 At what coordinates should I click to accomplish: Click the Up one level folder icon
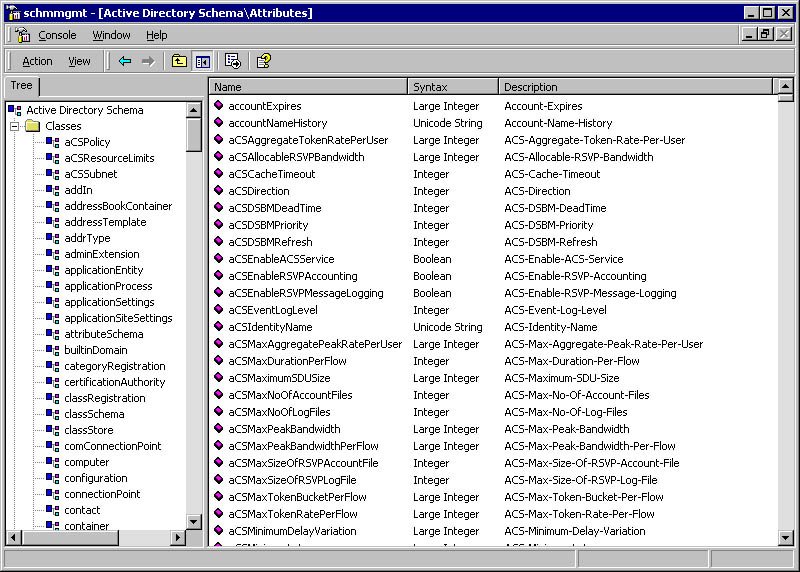pos(179,61)
